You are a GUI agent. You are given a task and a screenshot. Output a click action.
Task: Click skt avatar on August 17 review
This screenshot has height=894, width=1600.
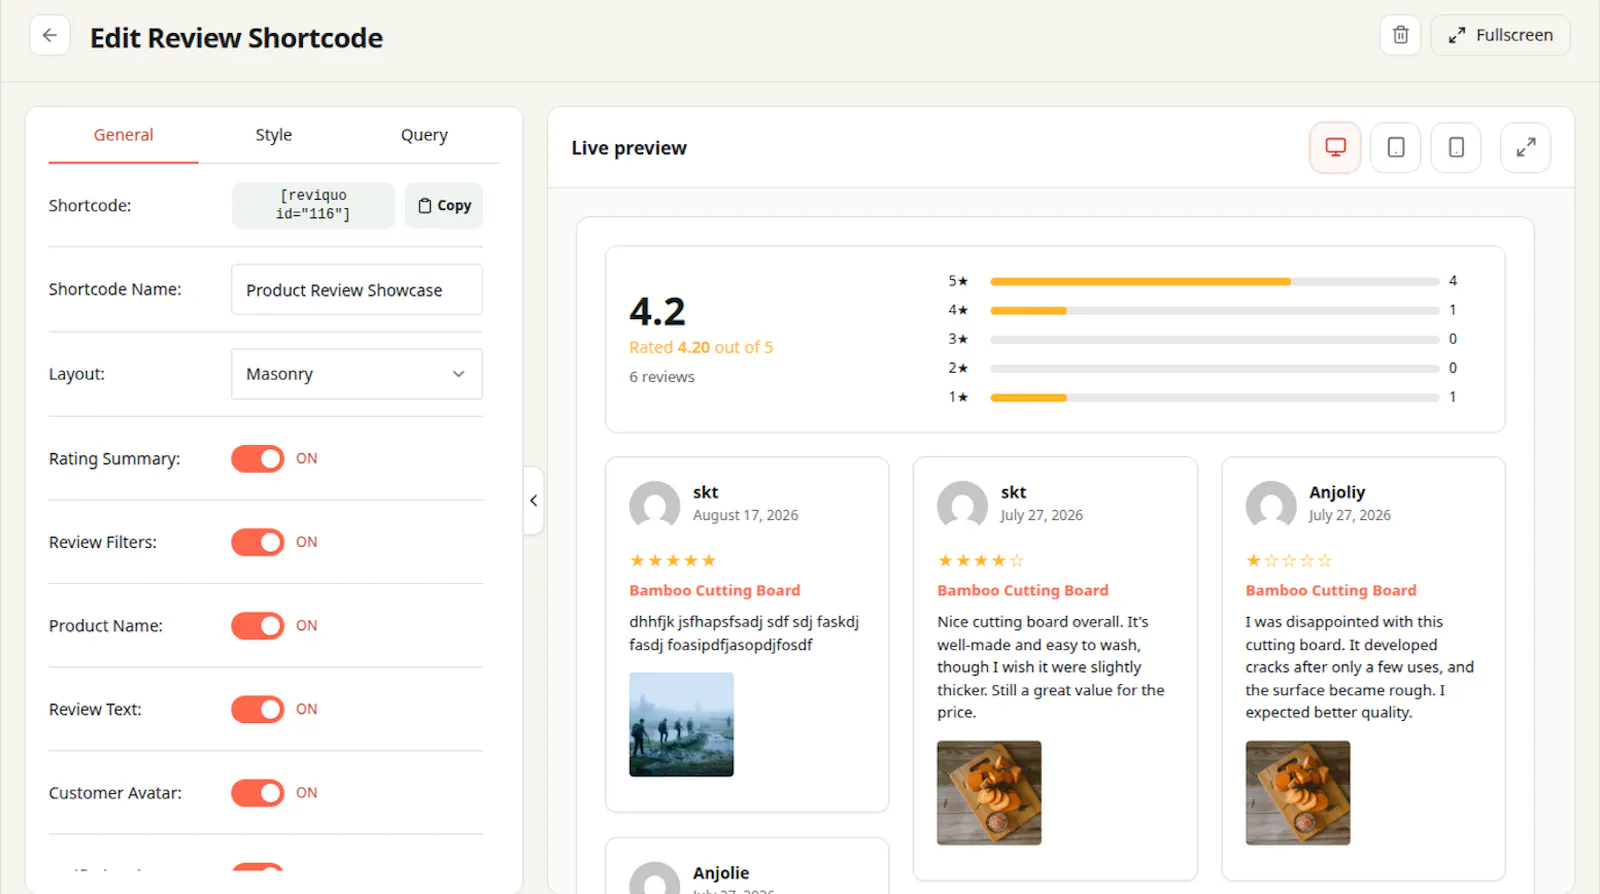[x=655, y=504]
